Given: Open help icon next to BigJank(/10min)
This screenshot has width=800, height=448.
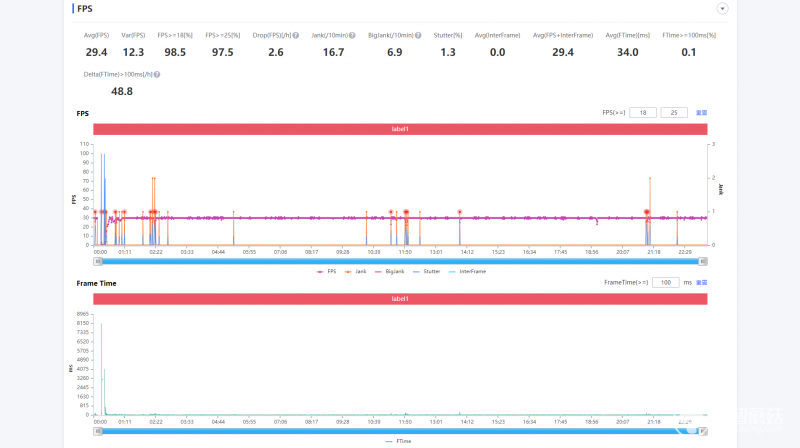Looking at the screenshot, I should [418, 35].
